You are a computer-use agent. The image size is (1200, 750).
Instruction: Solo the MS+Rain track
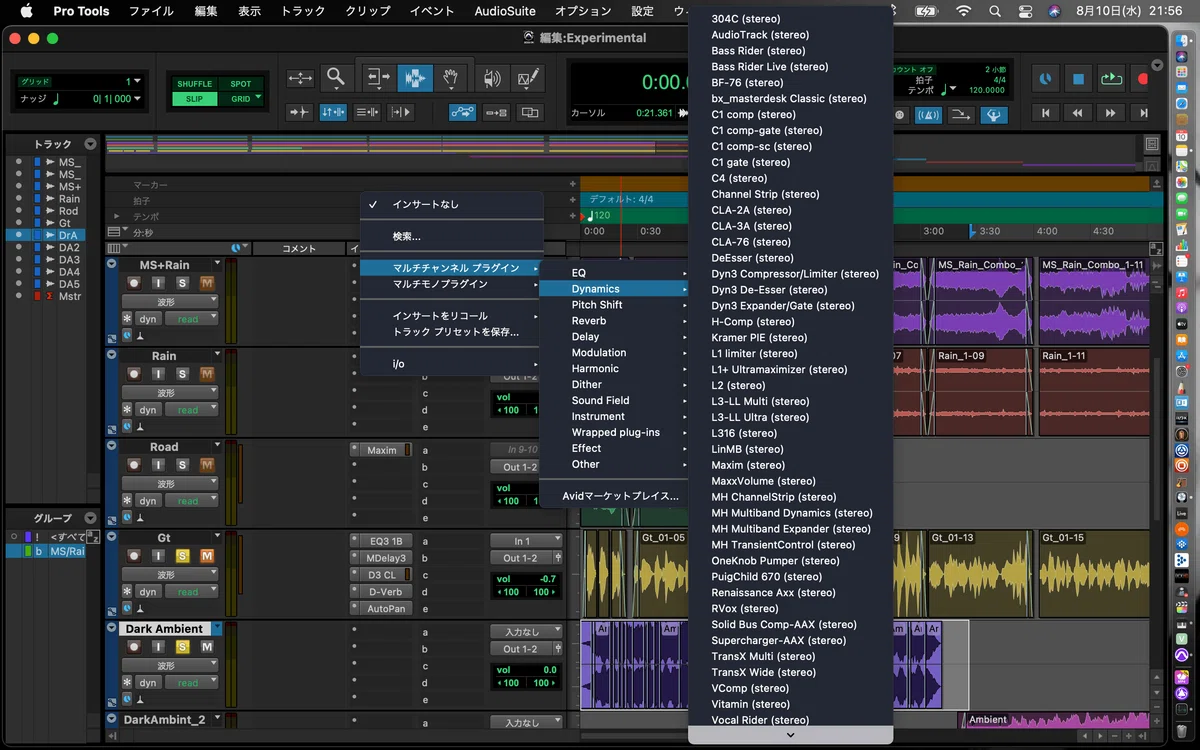[182, 283]
